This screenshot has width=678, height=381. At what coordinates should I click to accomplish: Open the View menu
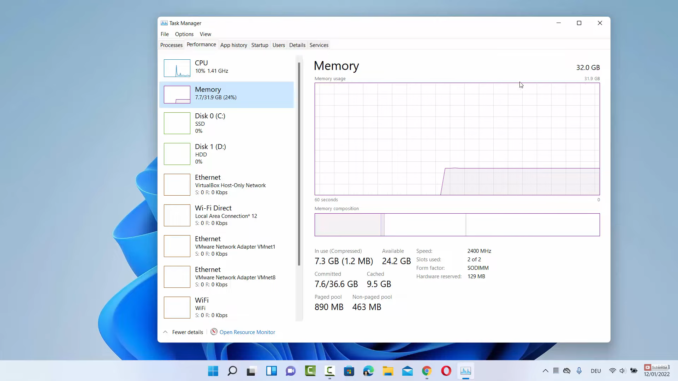205,34
